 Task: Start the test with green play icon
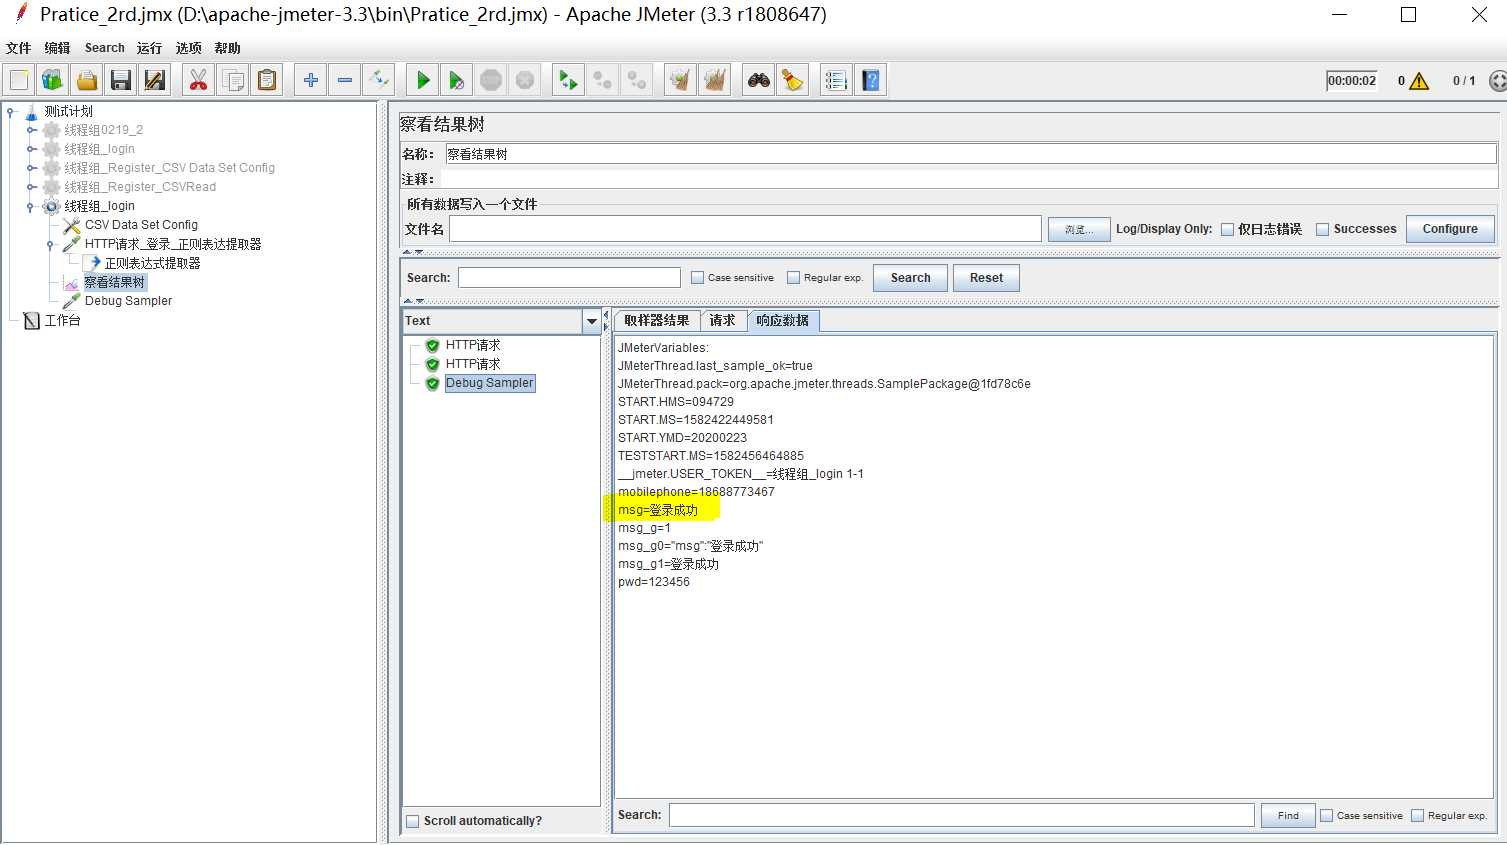click(x=423, y=80)
